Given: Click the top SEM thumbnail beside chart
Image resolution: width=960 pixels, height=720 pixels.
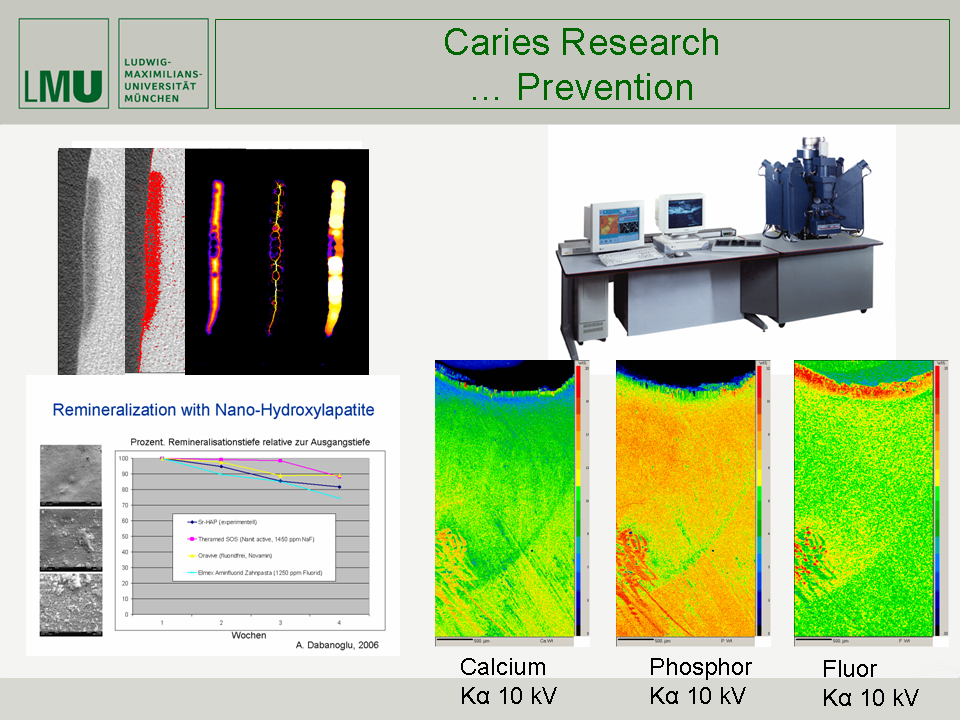Looking at the screenshot, I should pos(70,475).
